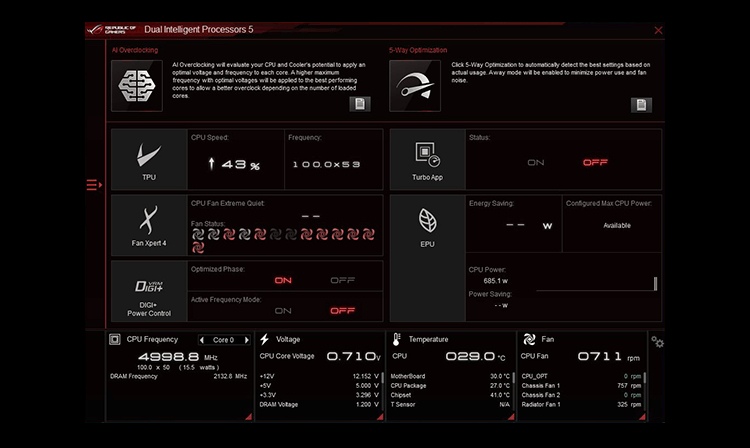
Task: Click the CPU Frequency chip icon
Action: tap(115, 339)
